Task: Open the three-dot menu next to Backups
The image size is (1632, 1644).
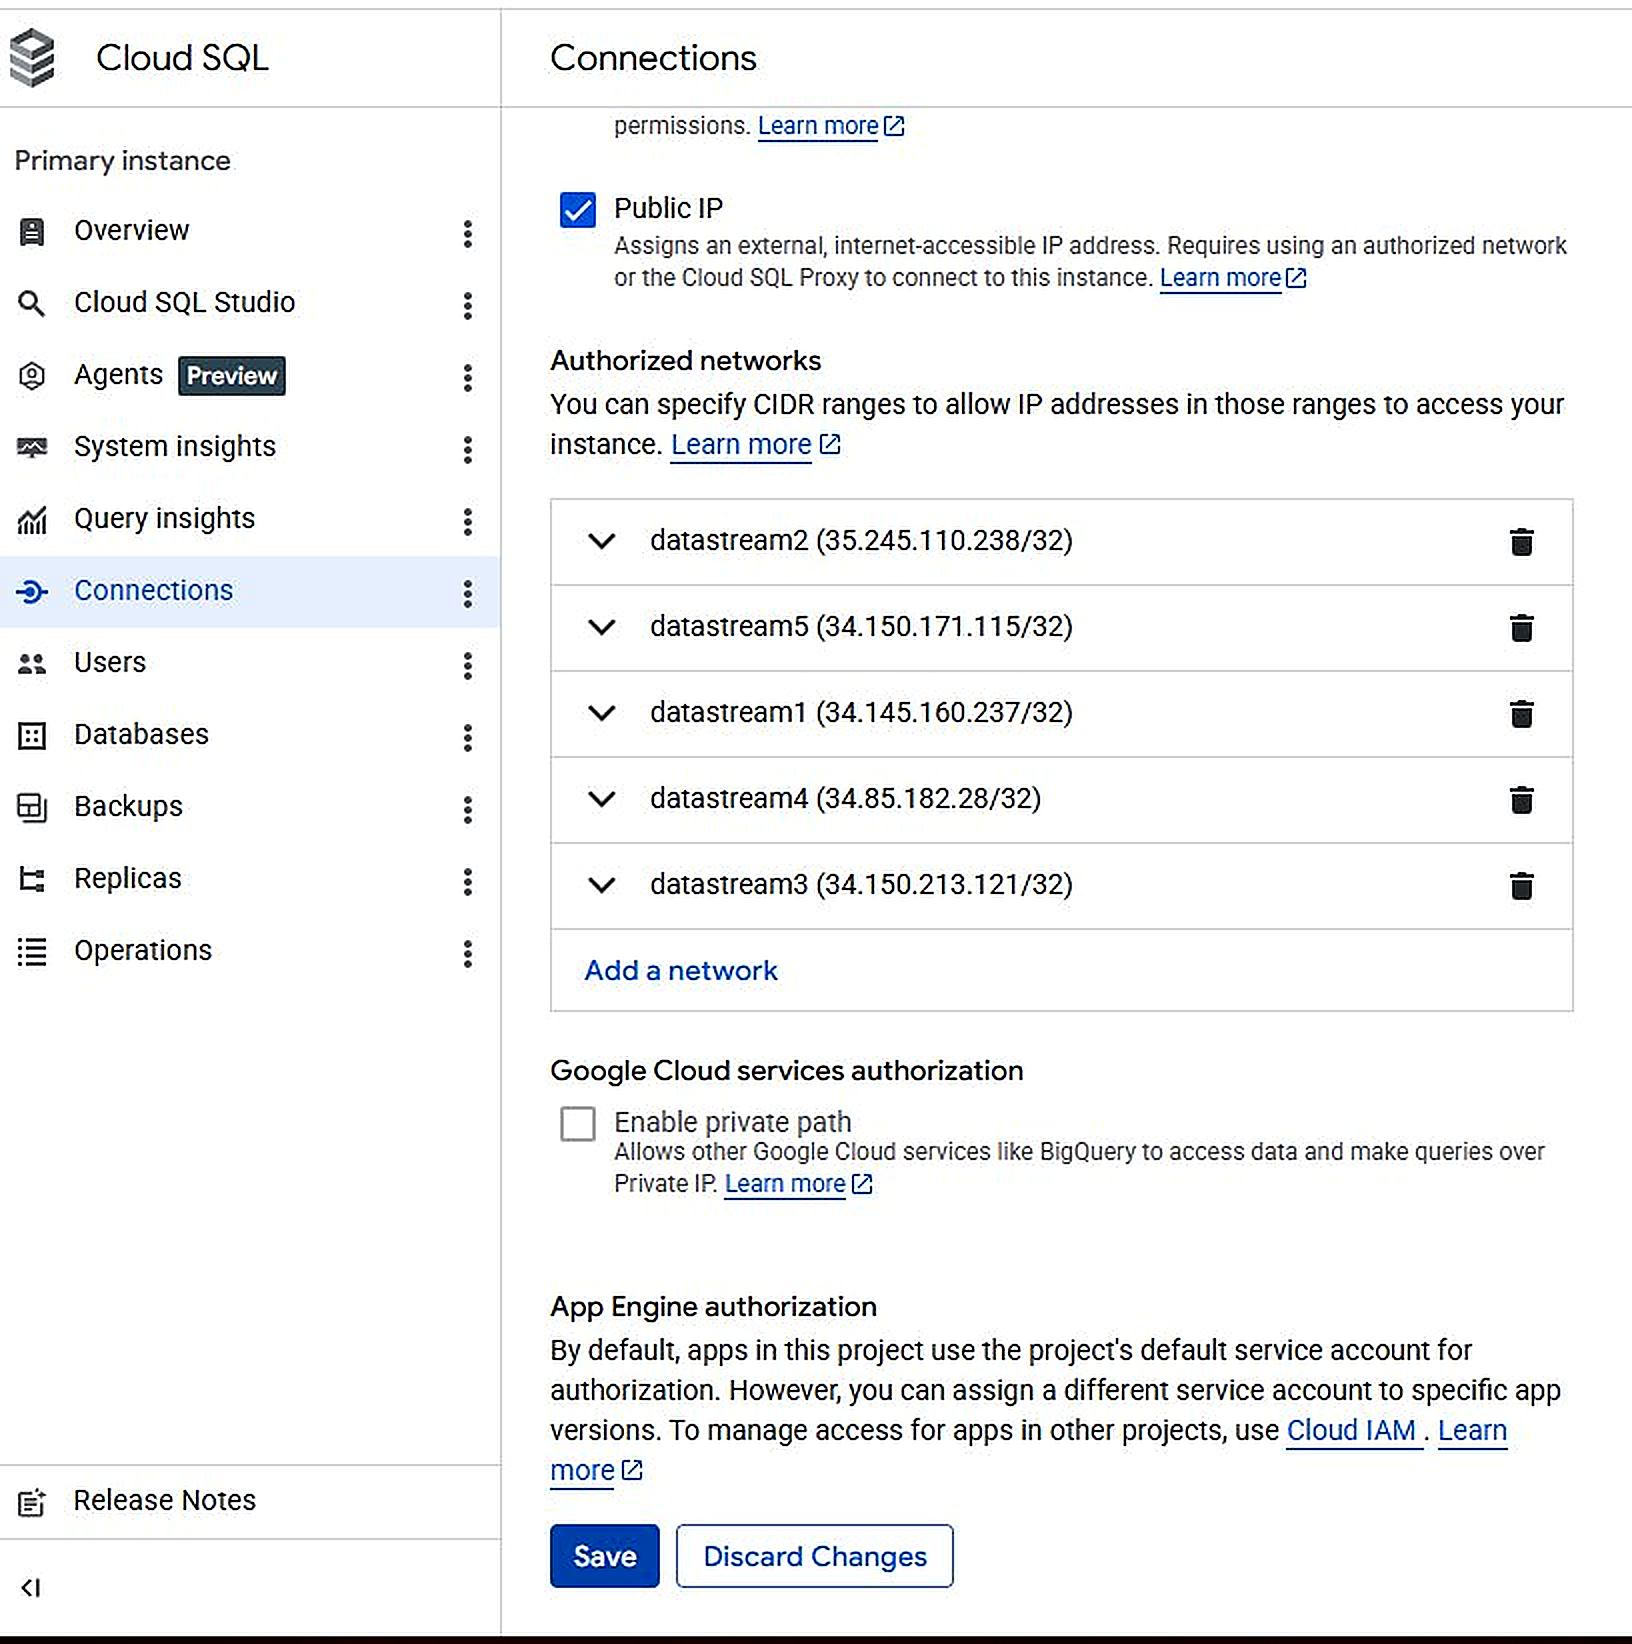Action: [467, 809]
